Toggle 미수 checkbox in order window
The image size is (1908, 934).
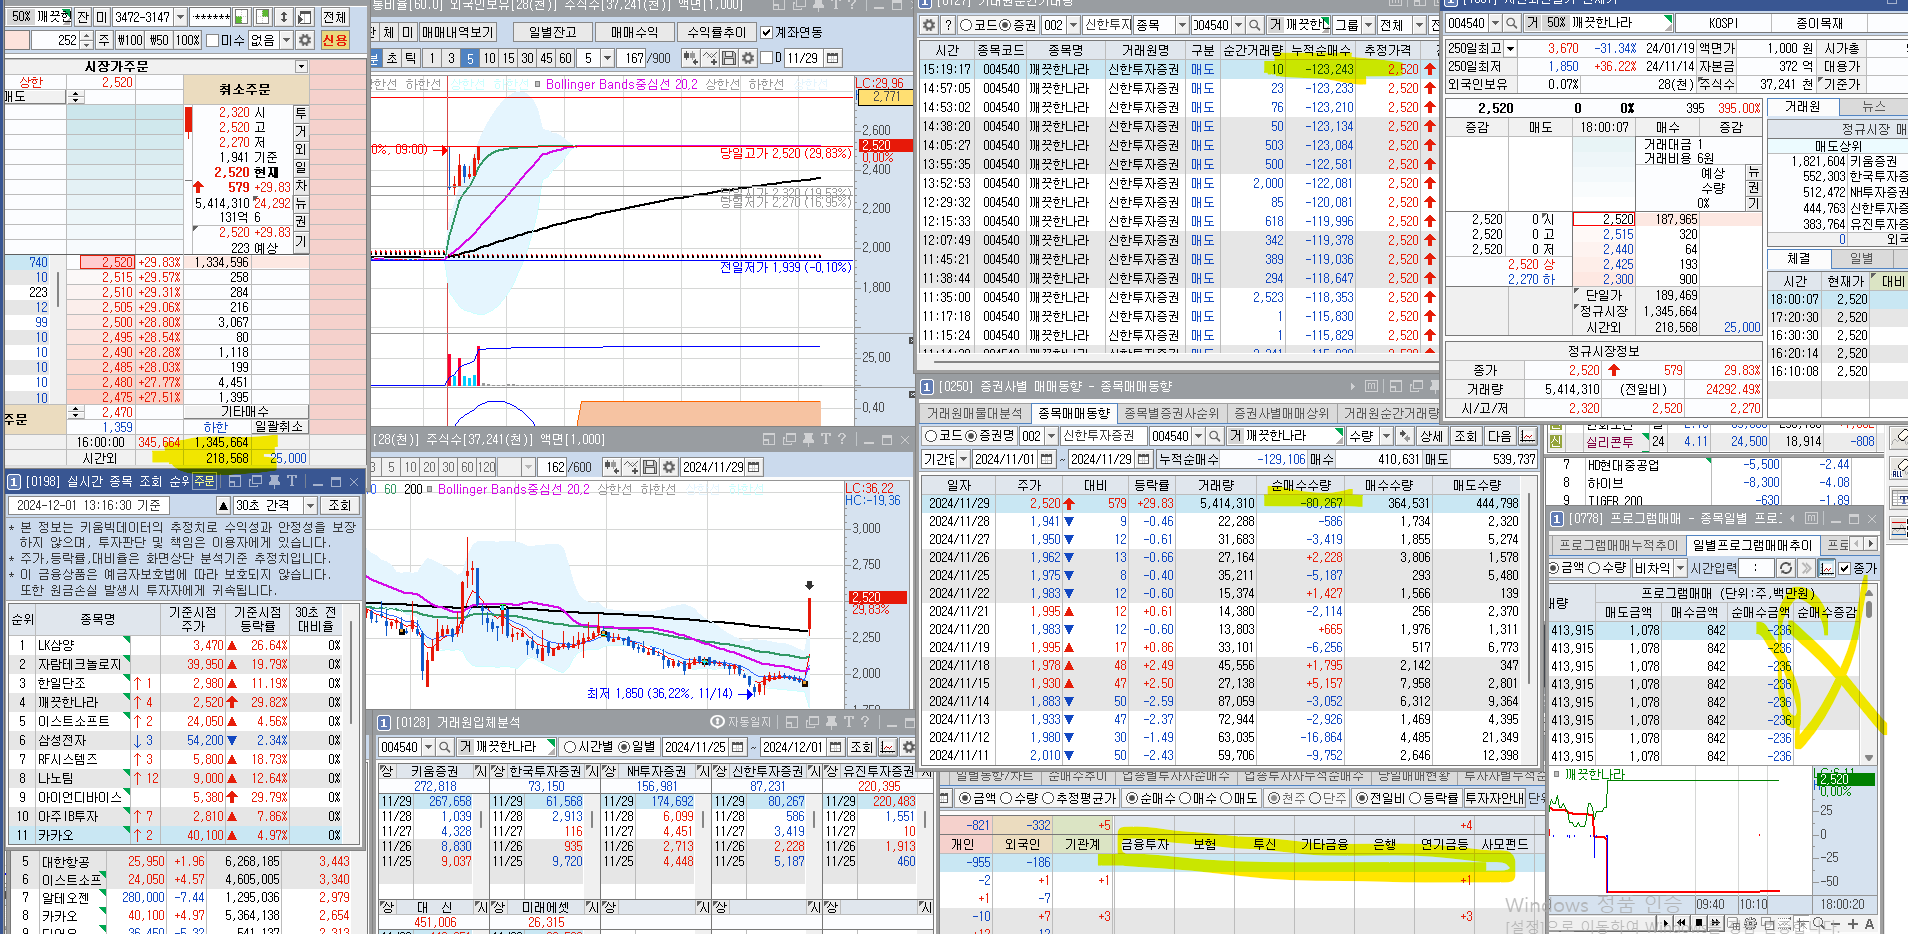coord(212,40)
